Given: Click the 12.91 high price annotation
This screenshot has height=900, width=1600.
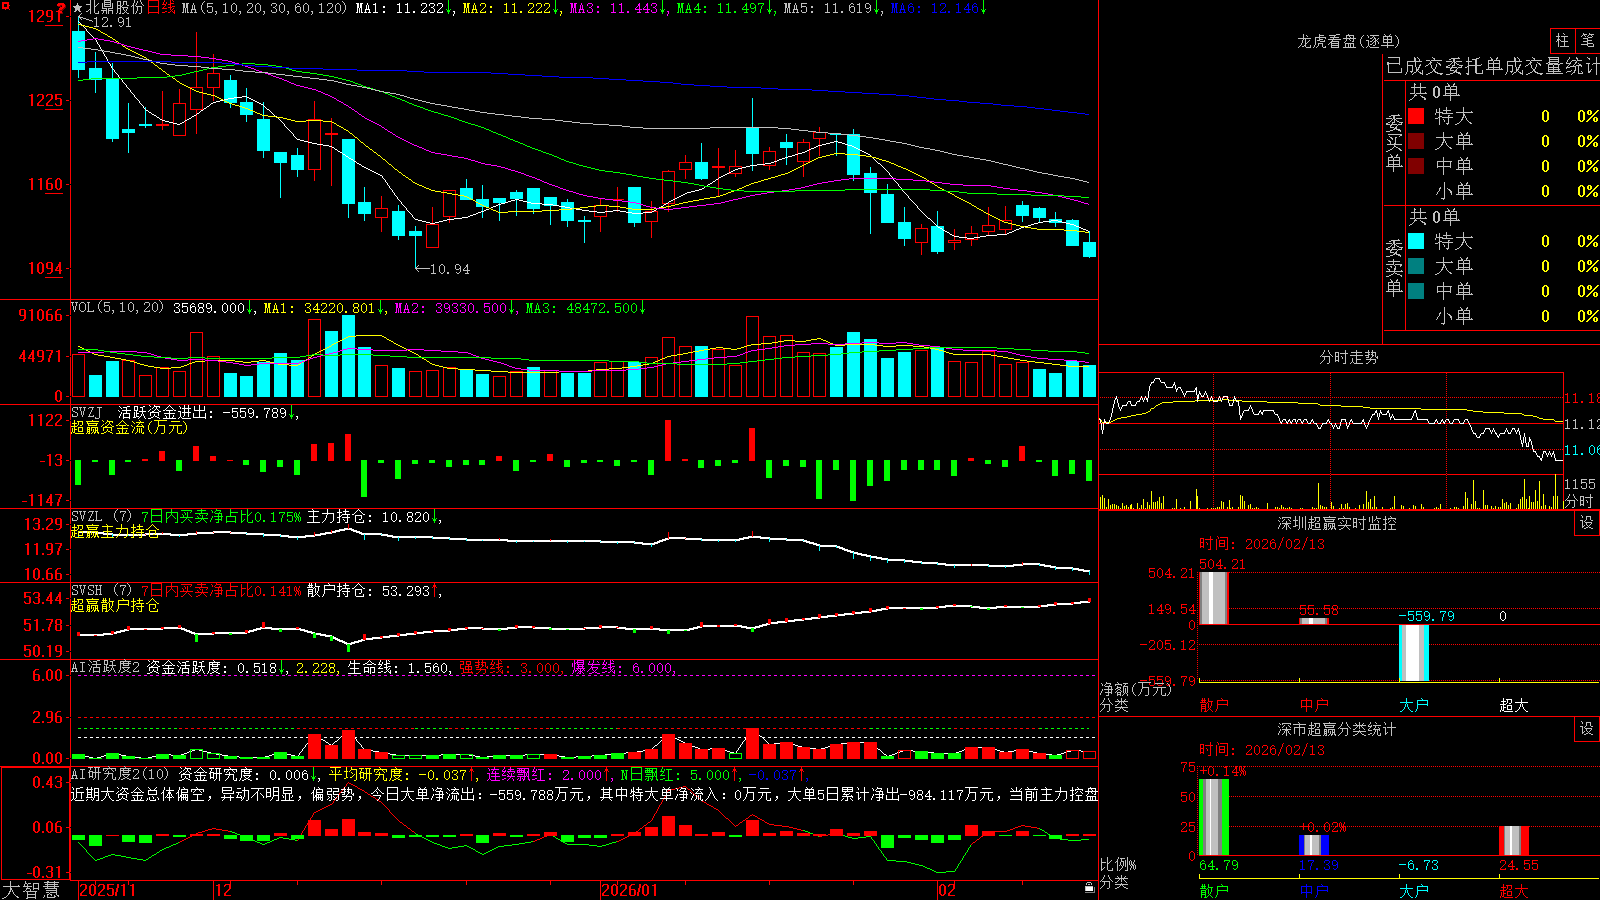Looking at the screenshot, I should 112,22.
